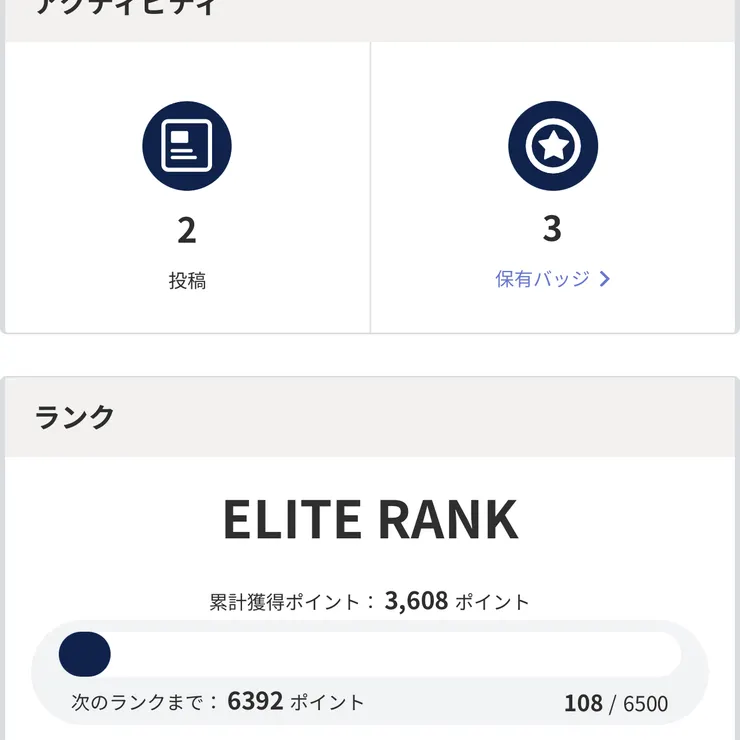
Task: Select the 投稿 label
Action: coord(187,281)
